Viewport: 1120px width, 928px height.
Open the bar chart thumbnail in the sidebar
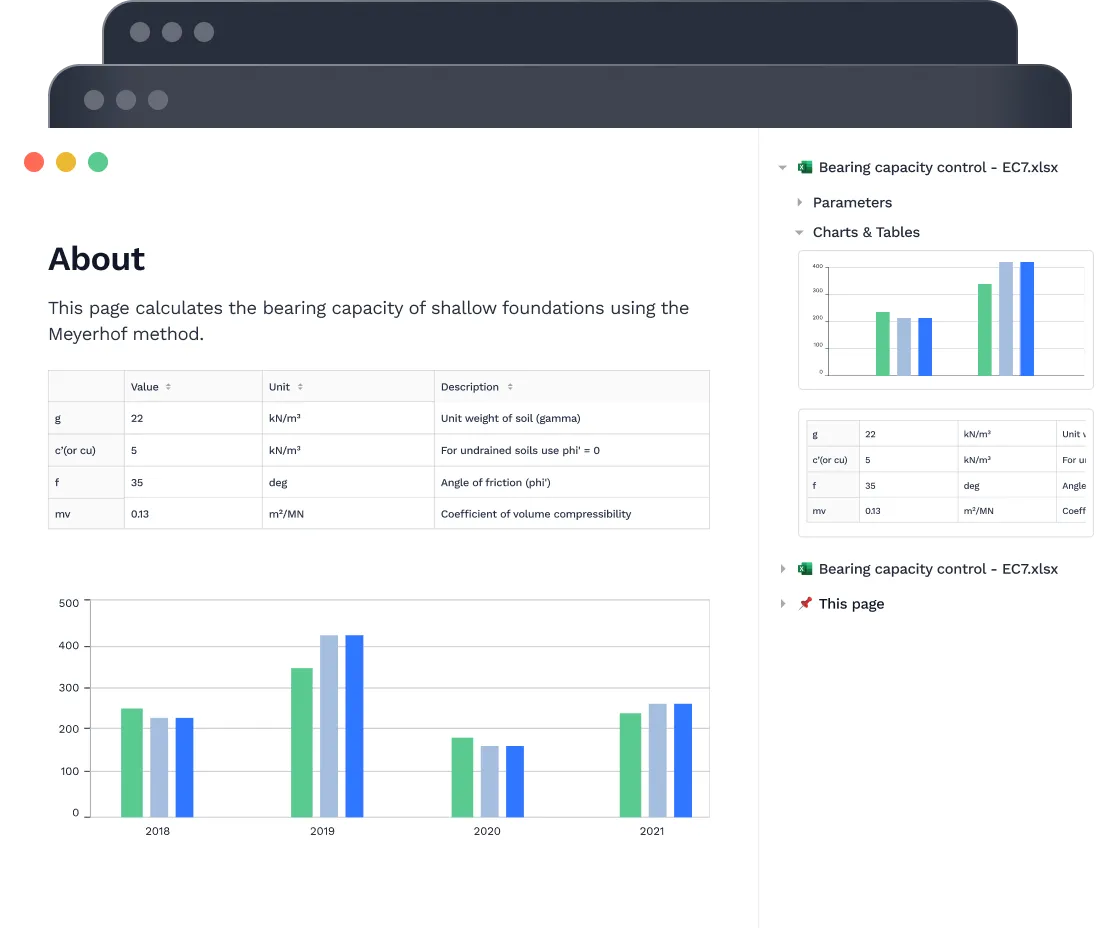pos(946,320)
